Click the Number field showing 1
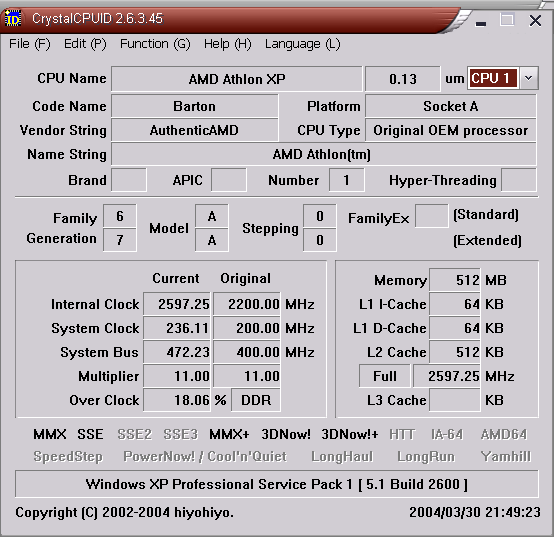 pyautogui.click(x=346, y=180)
